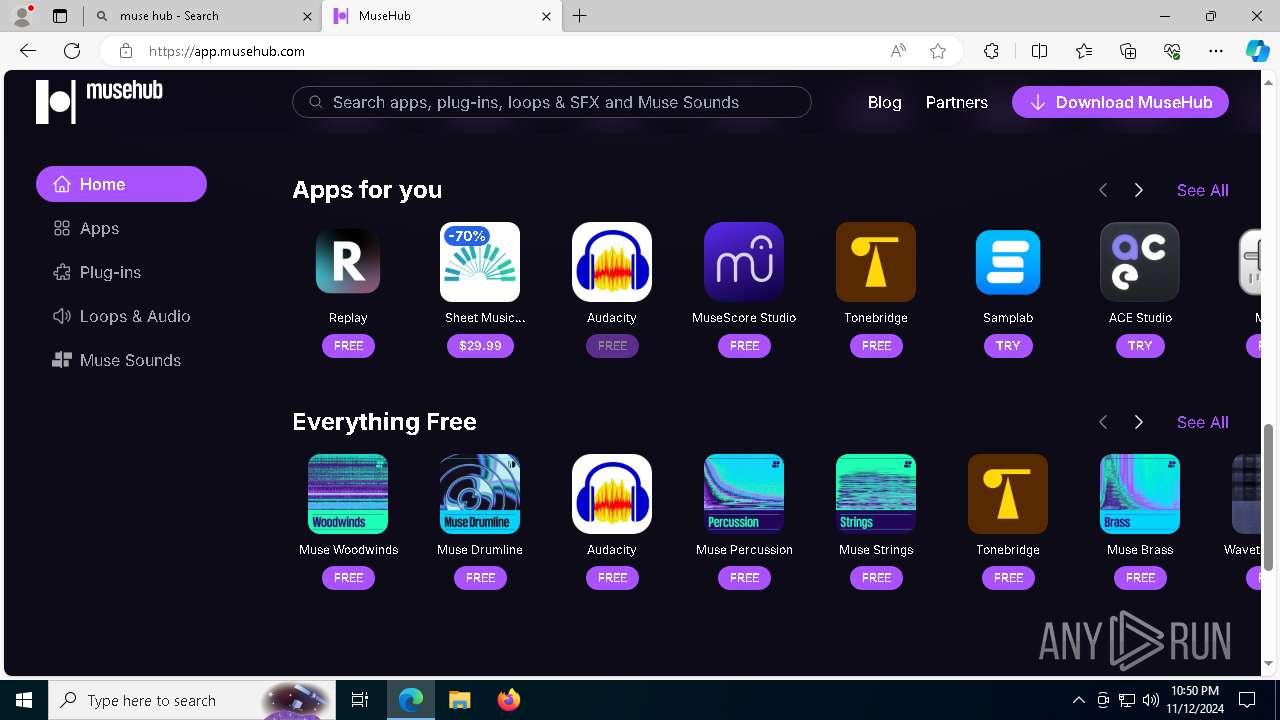
Task: Click Download MuseHub button
Action: pos(1120,102)
